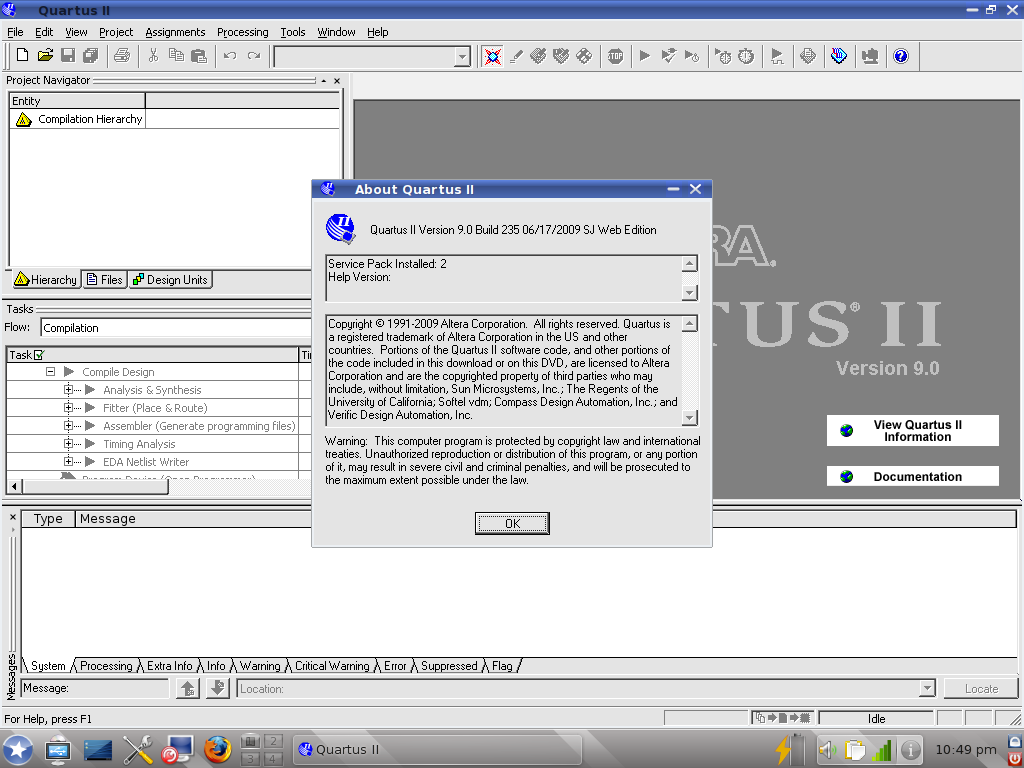Toggle the Task column checkbox icon
The image size is (1024, 768).
pos(39,355)
